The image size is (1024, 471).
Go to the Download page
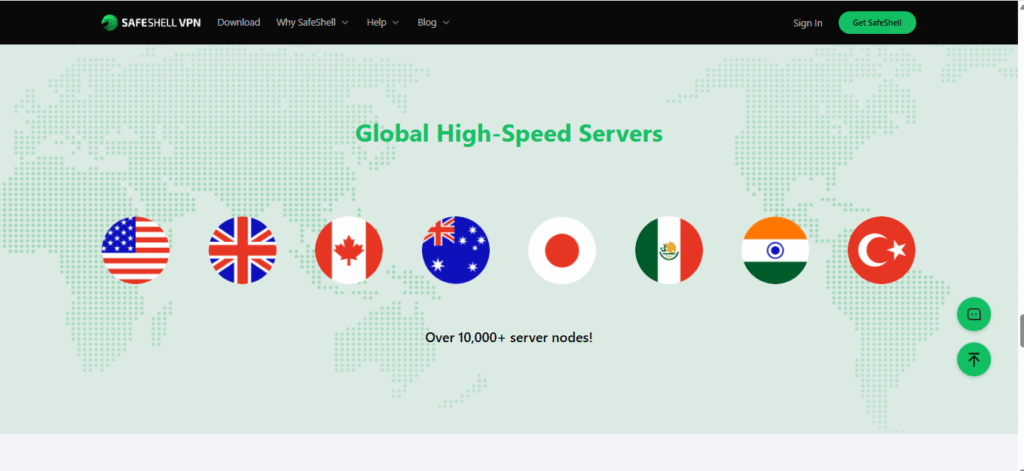point(238,22)
